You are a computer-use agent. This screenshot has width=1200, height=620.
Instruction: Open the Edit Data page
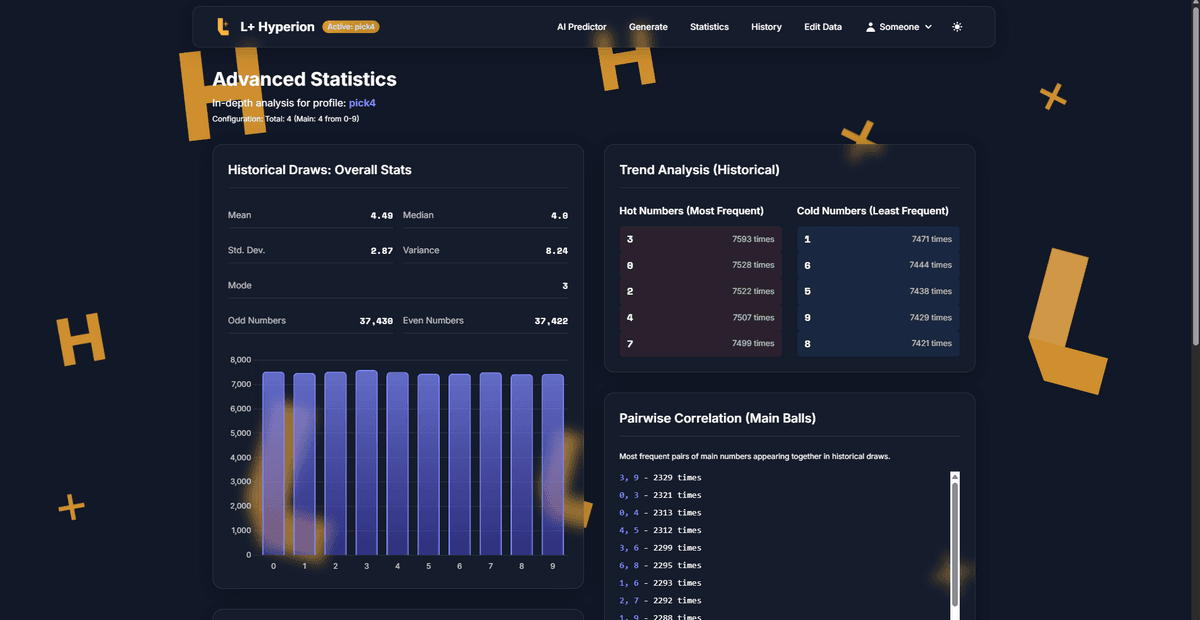[823, 27]
